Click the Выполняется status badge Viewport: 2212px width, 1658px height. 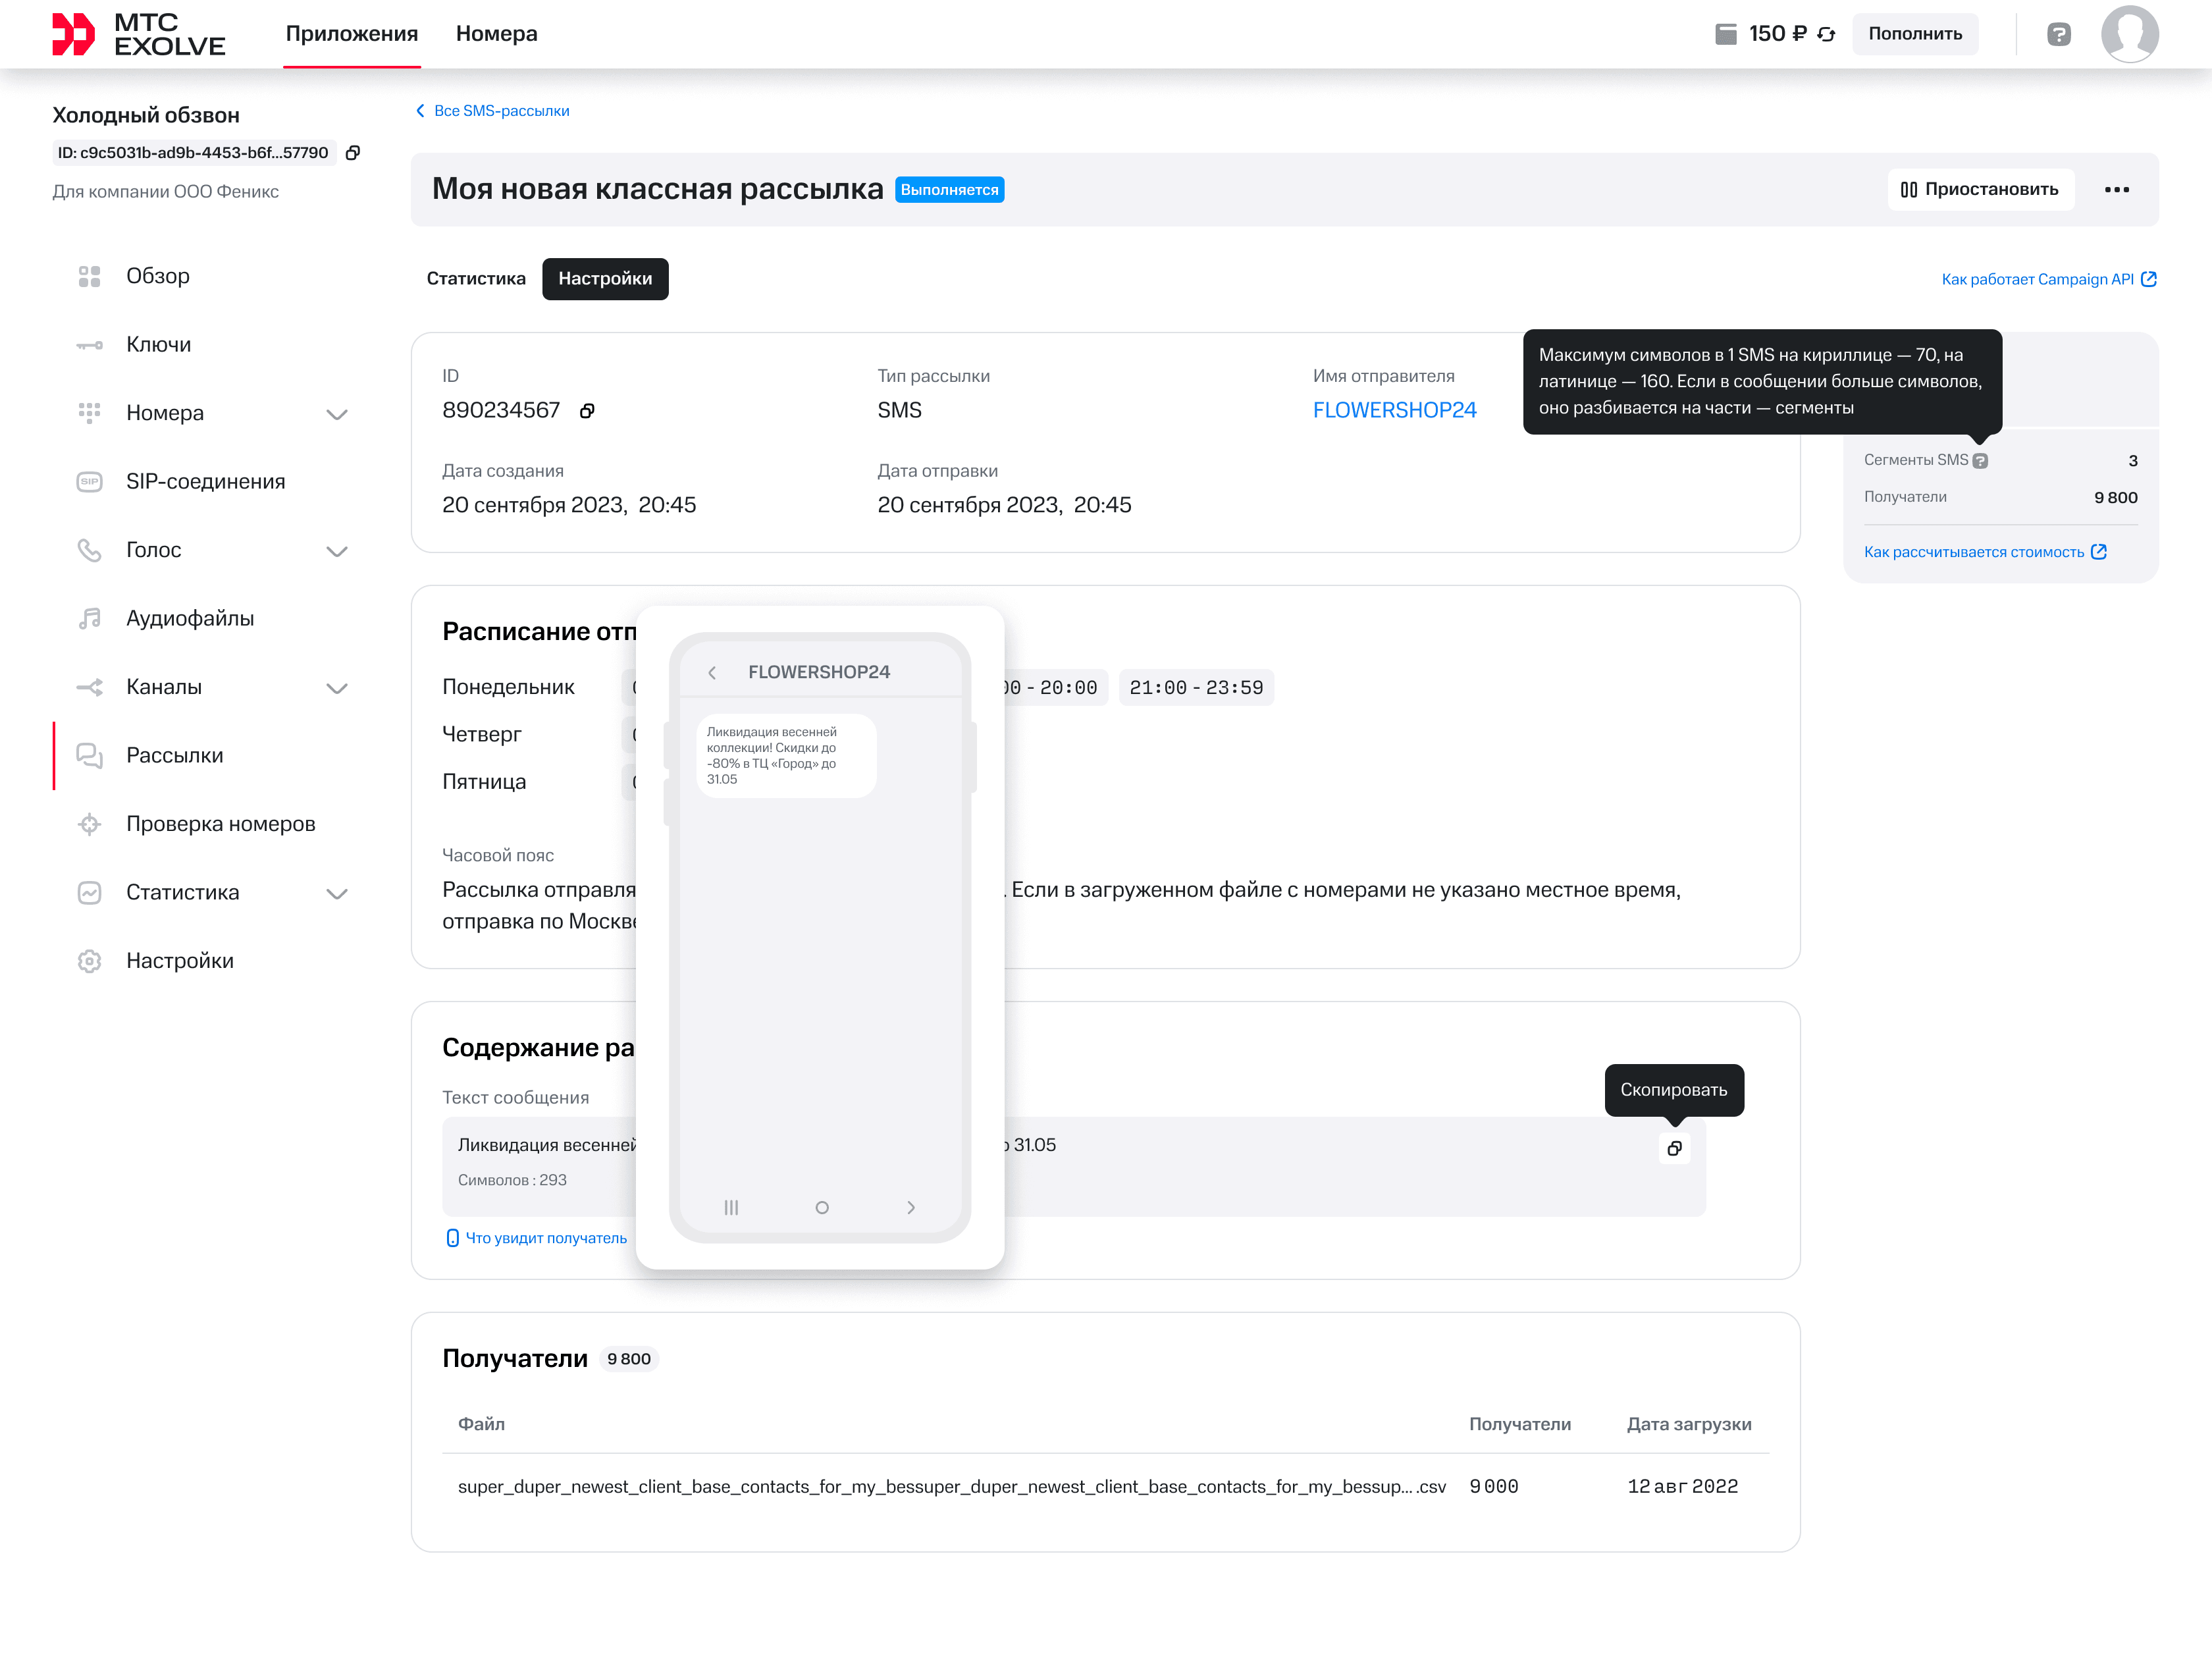coord(949,190)
